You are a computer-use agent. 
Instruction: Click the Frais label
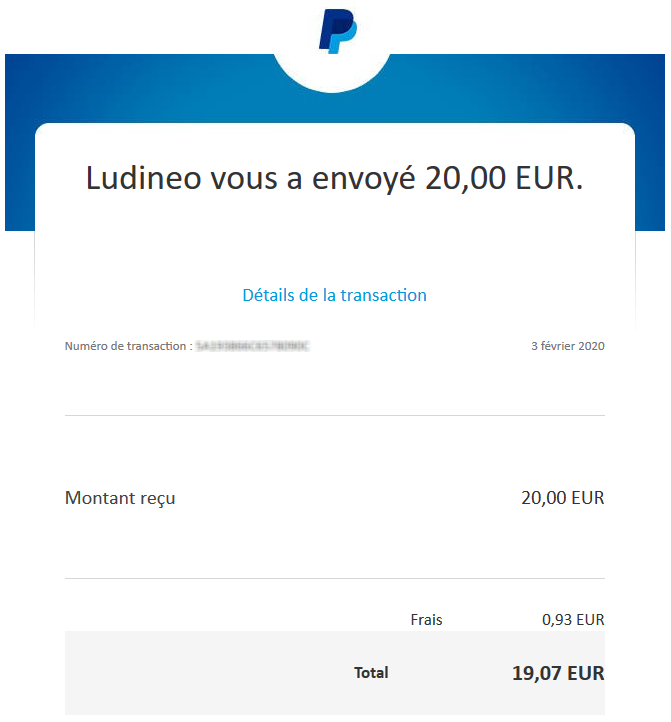pos(426,620)
